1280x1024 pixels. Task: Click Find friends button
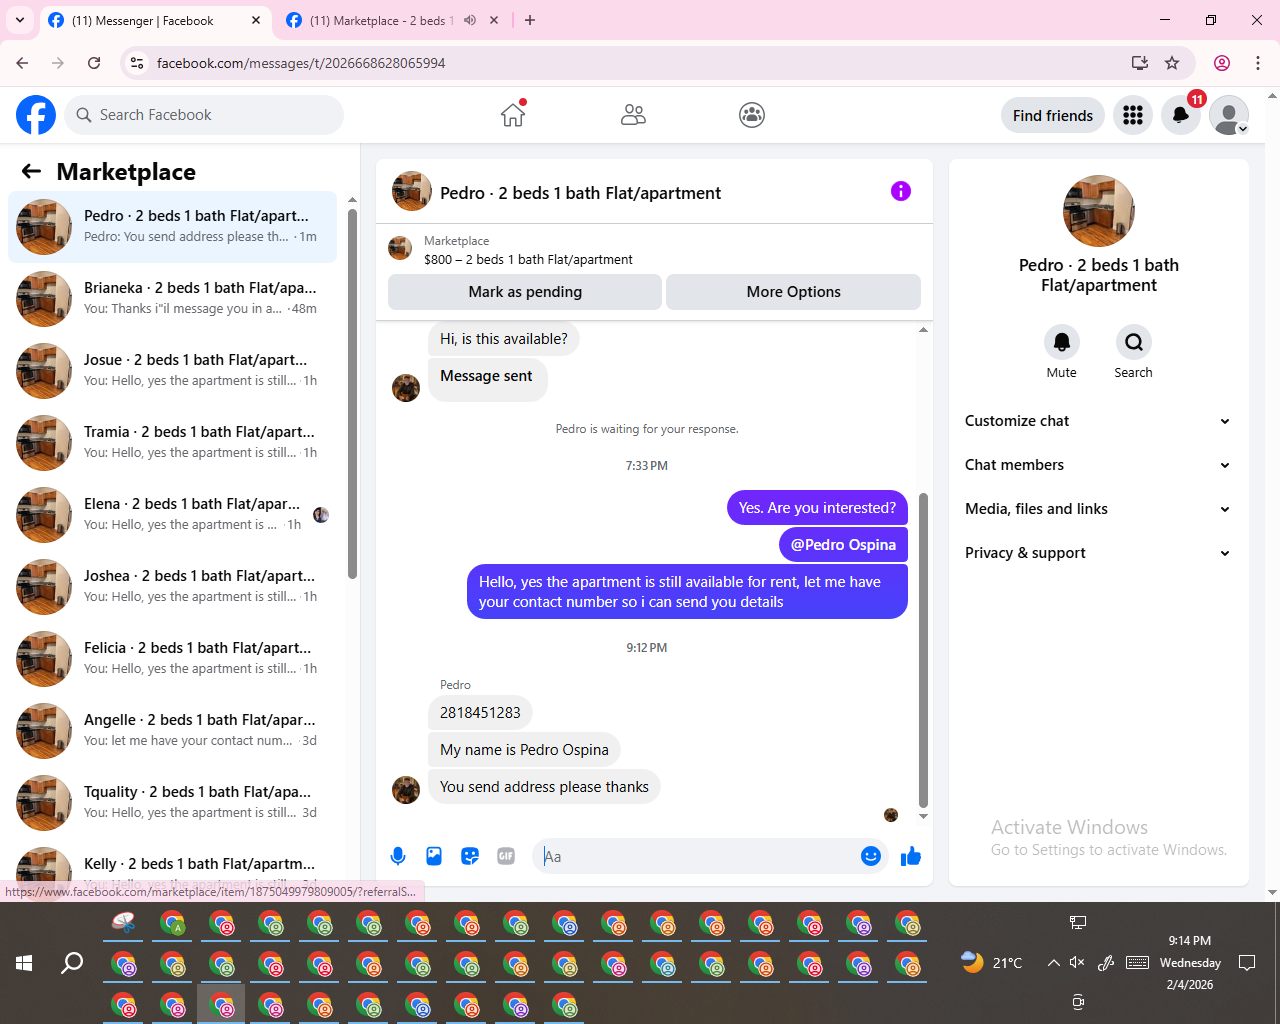pyautogui.click(x=1053, y=115)
